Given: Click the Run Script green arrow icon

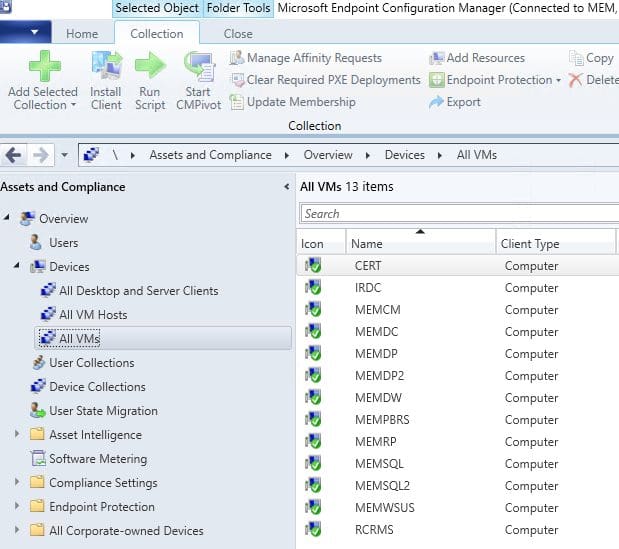Looking at the screenshot, I should point(150,66).
